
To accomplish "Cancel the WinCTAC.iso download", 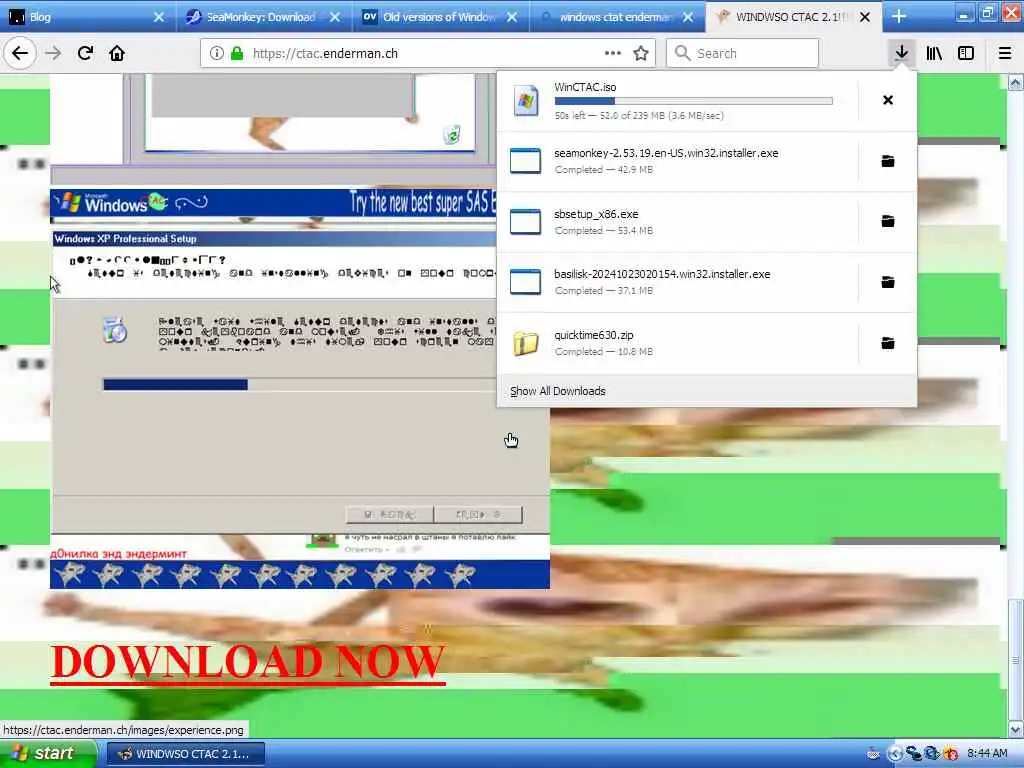I will 888,100.
